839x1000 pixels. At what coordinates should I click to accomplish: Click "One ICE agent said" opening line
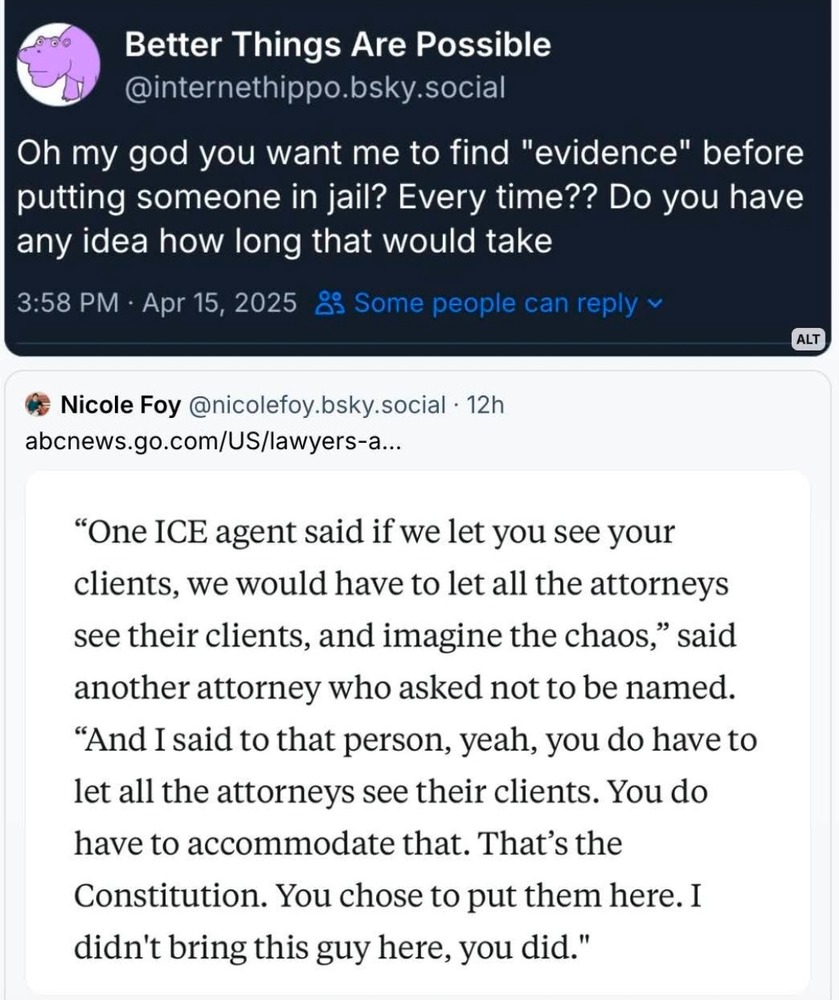375,531
